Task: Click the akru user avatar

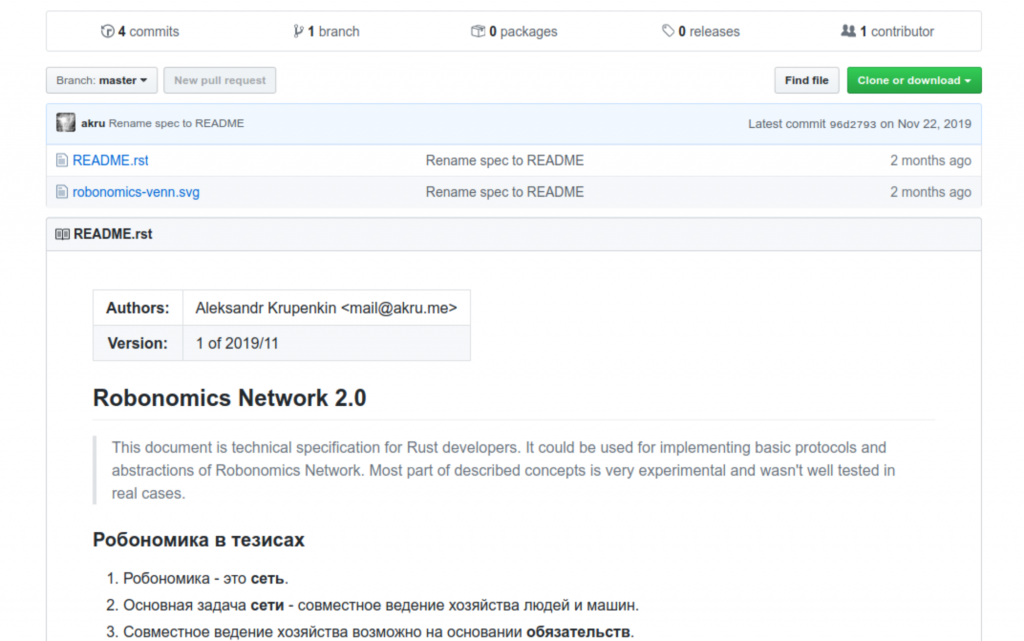Action: tap(65, 123)
